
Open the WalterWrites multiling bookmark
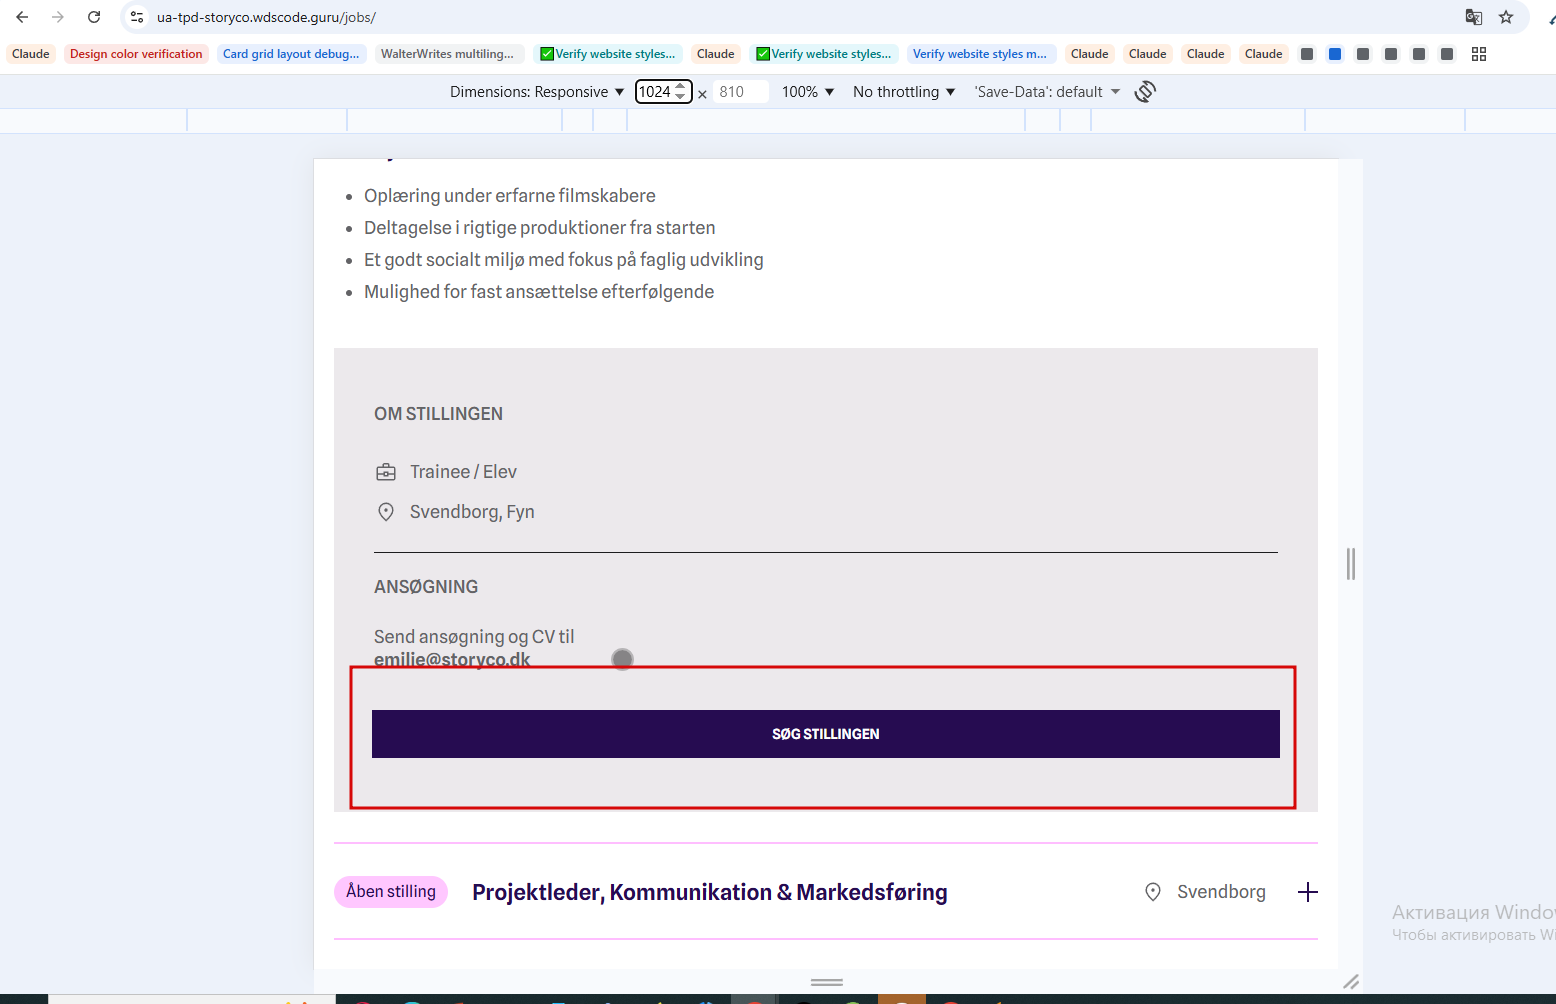coord(447,54)
